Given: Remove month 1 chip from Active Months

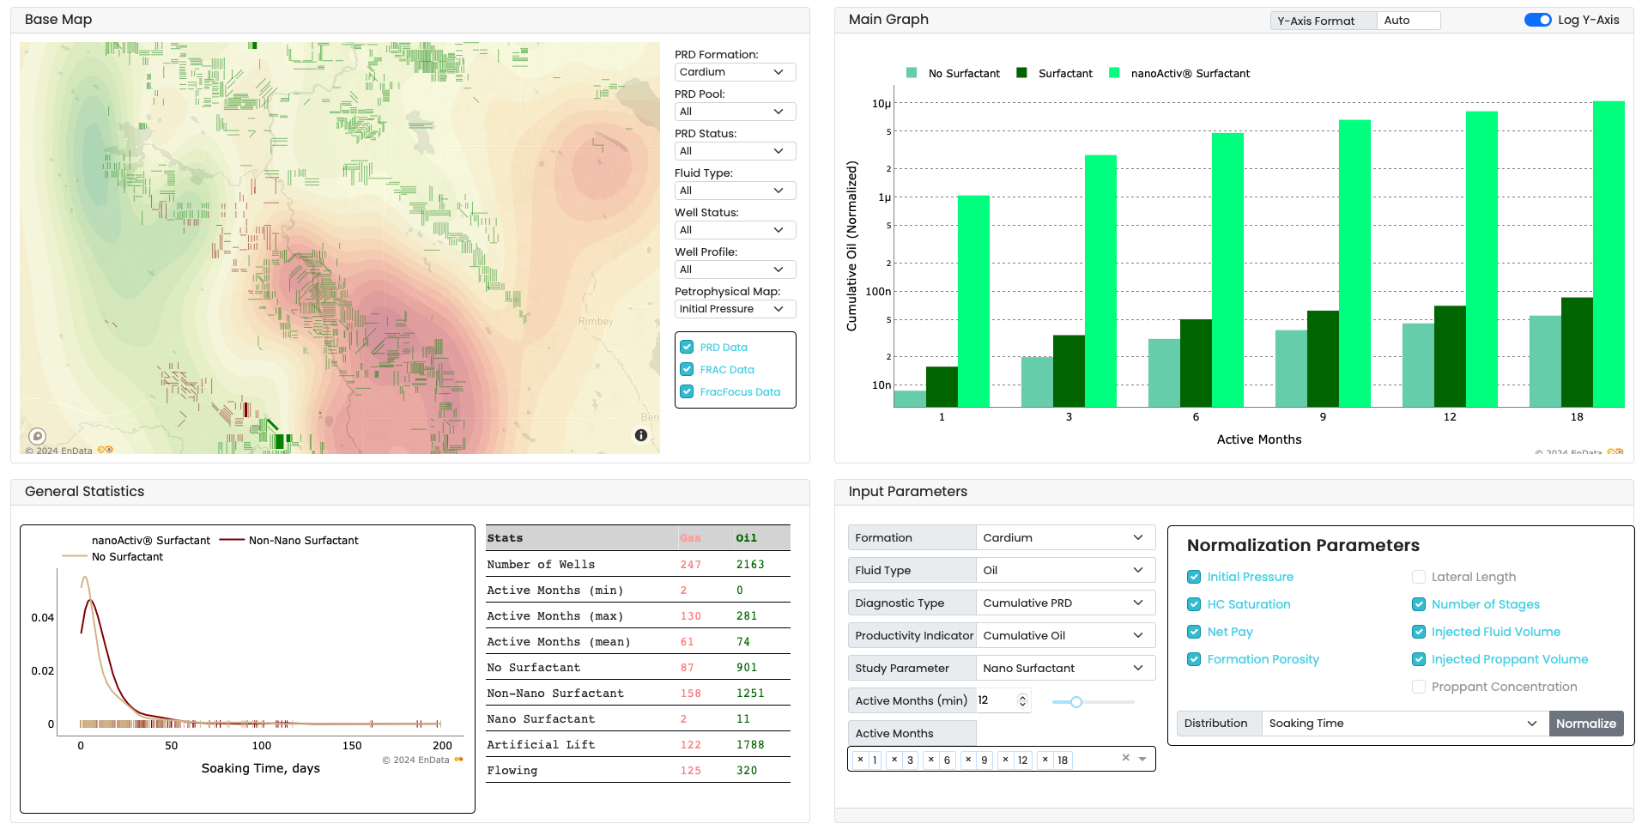Looking at the screenshot, I should coord(860,759).
